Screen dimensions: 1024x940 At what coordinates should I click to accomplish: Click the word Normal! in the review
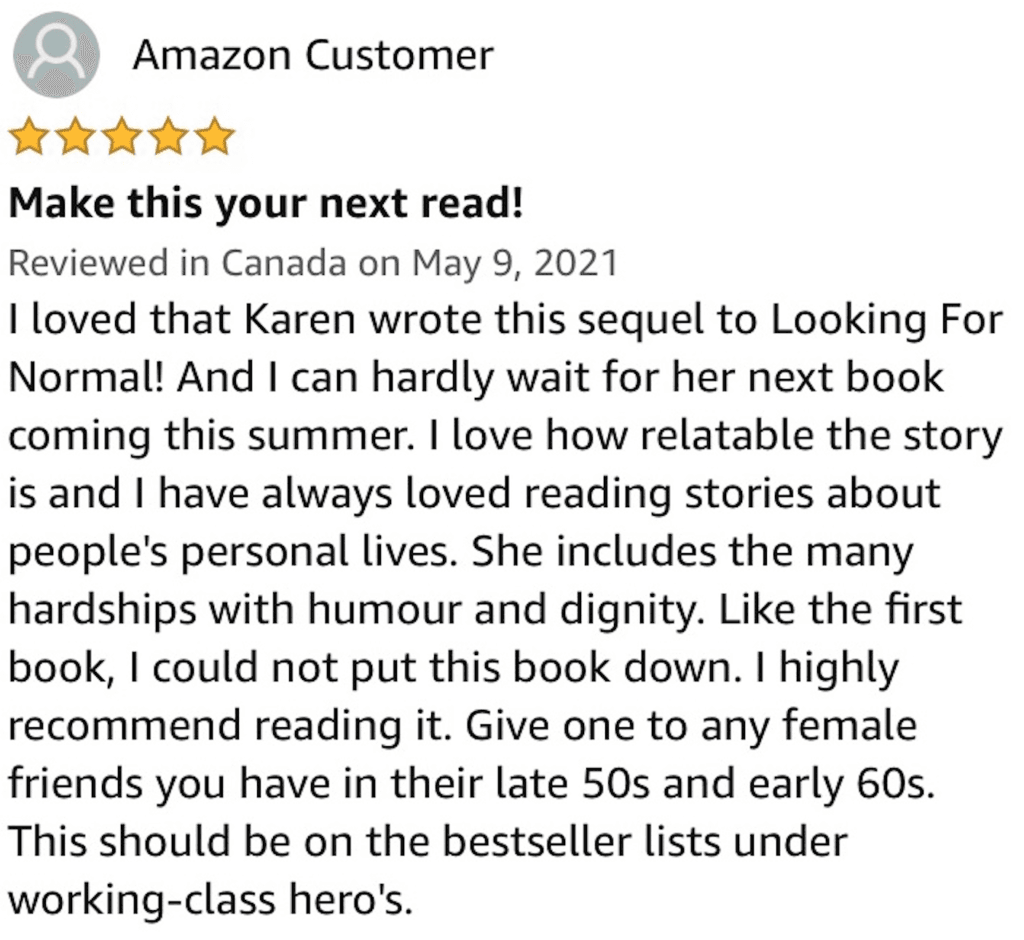[86, 378]
